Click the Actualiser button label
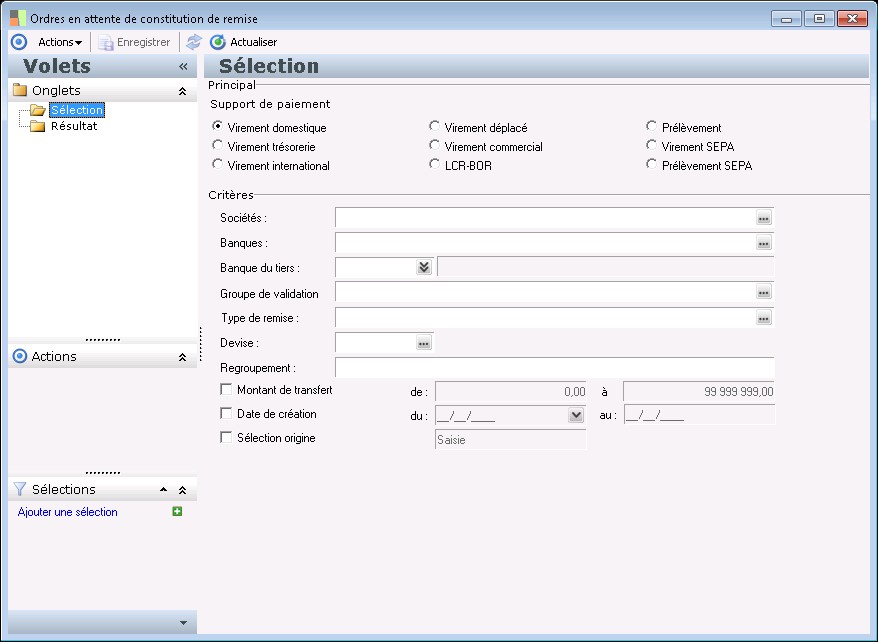The width and height of the screenshot is (878, 642). pyautogui.click(x=254, y=42)
